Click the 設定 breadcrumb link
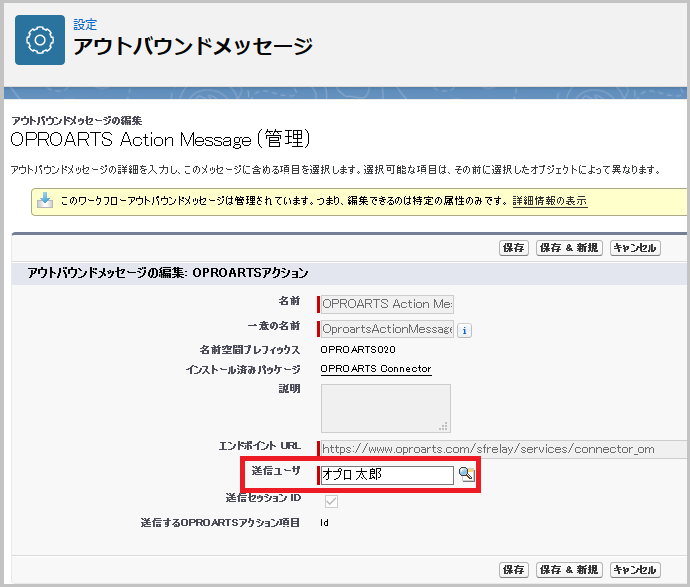Viewport: 690px width, 587px height. [x=85, y=24]
